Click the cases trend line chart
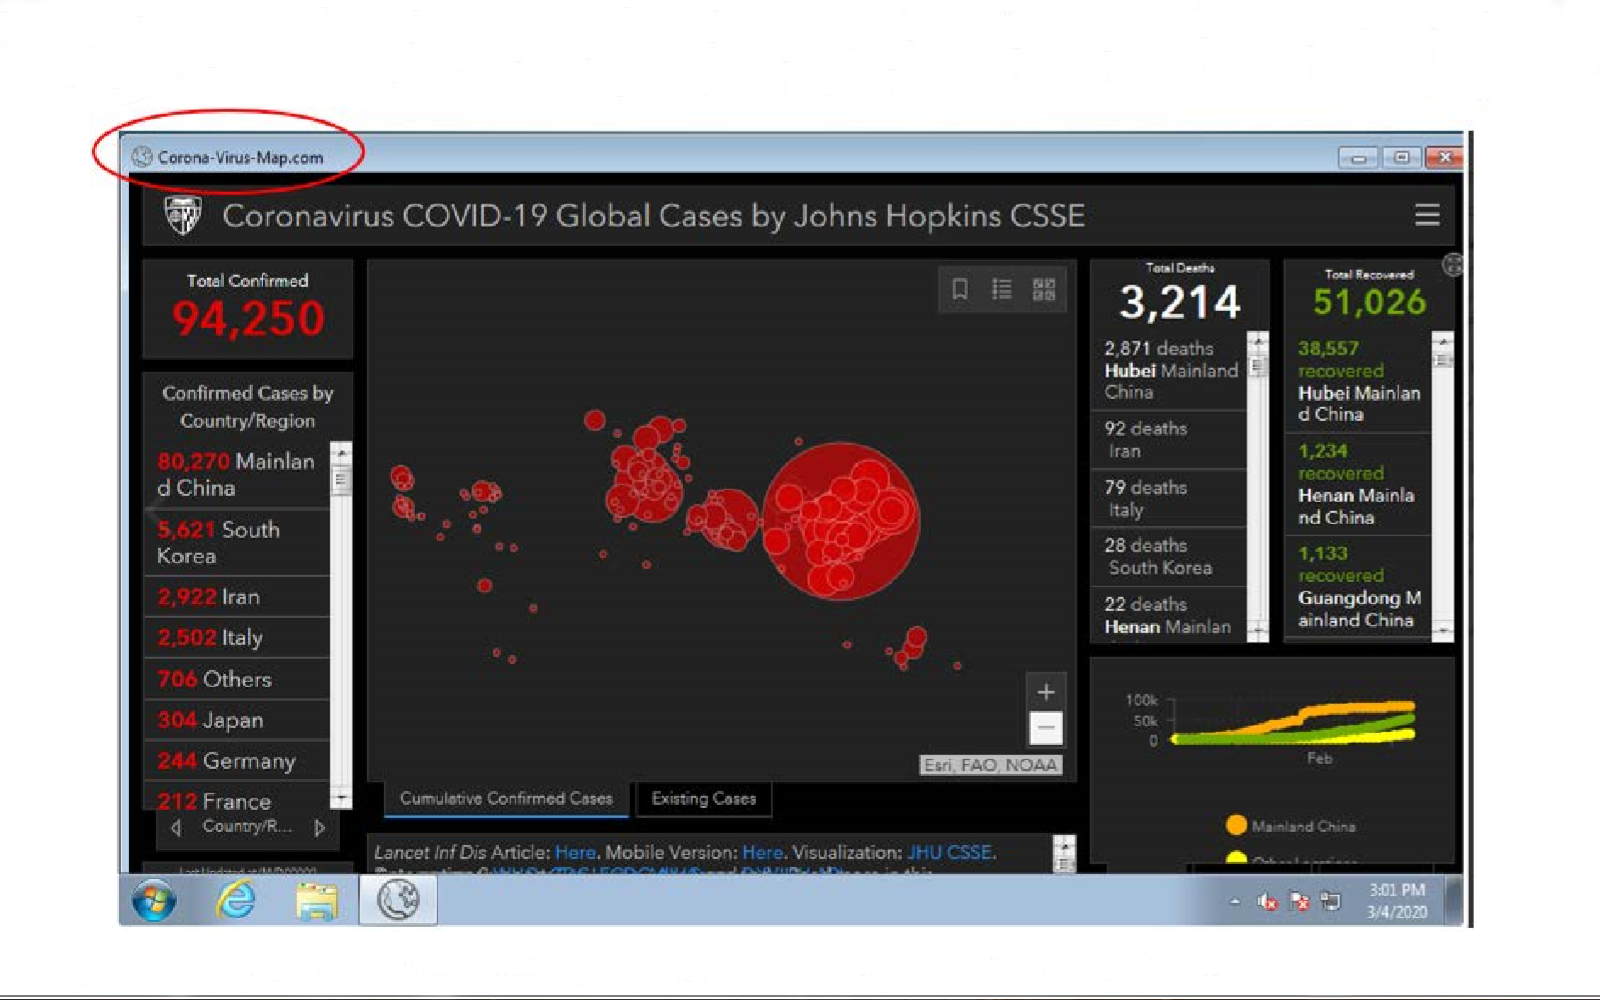The image size is (1600, 1000). click(1295, 722)
